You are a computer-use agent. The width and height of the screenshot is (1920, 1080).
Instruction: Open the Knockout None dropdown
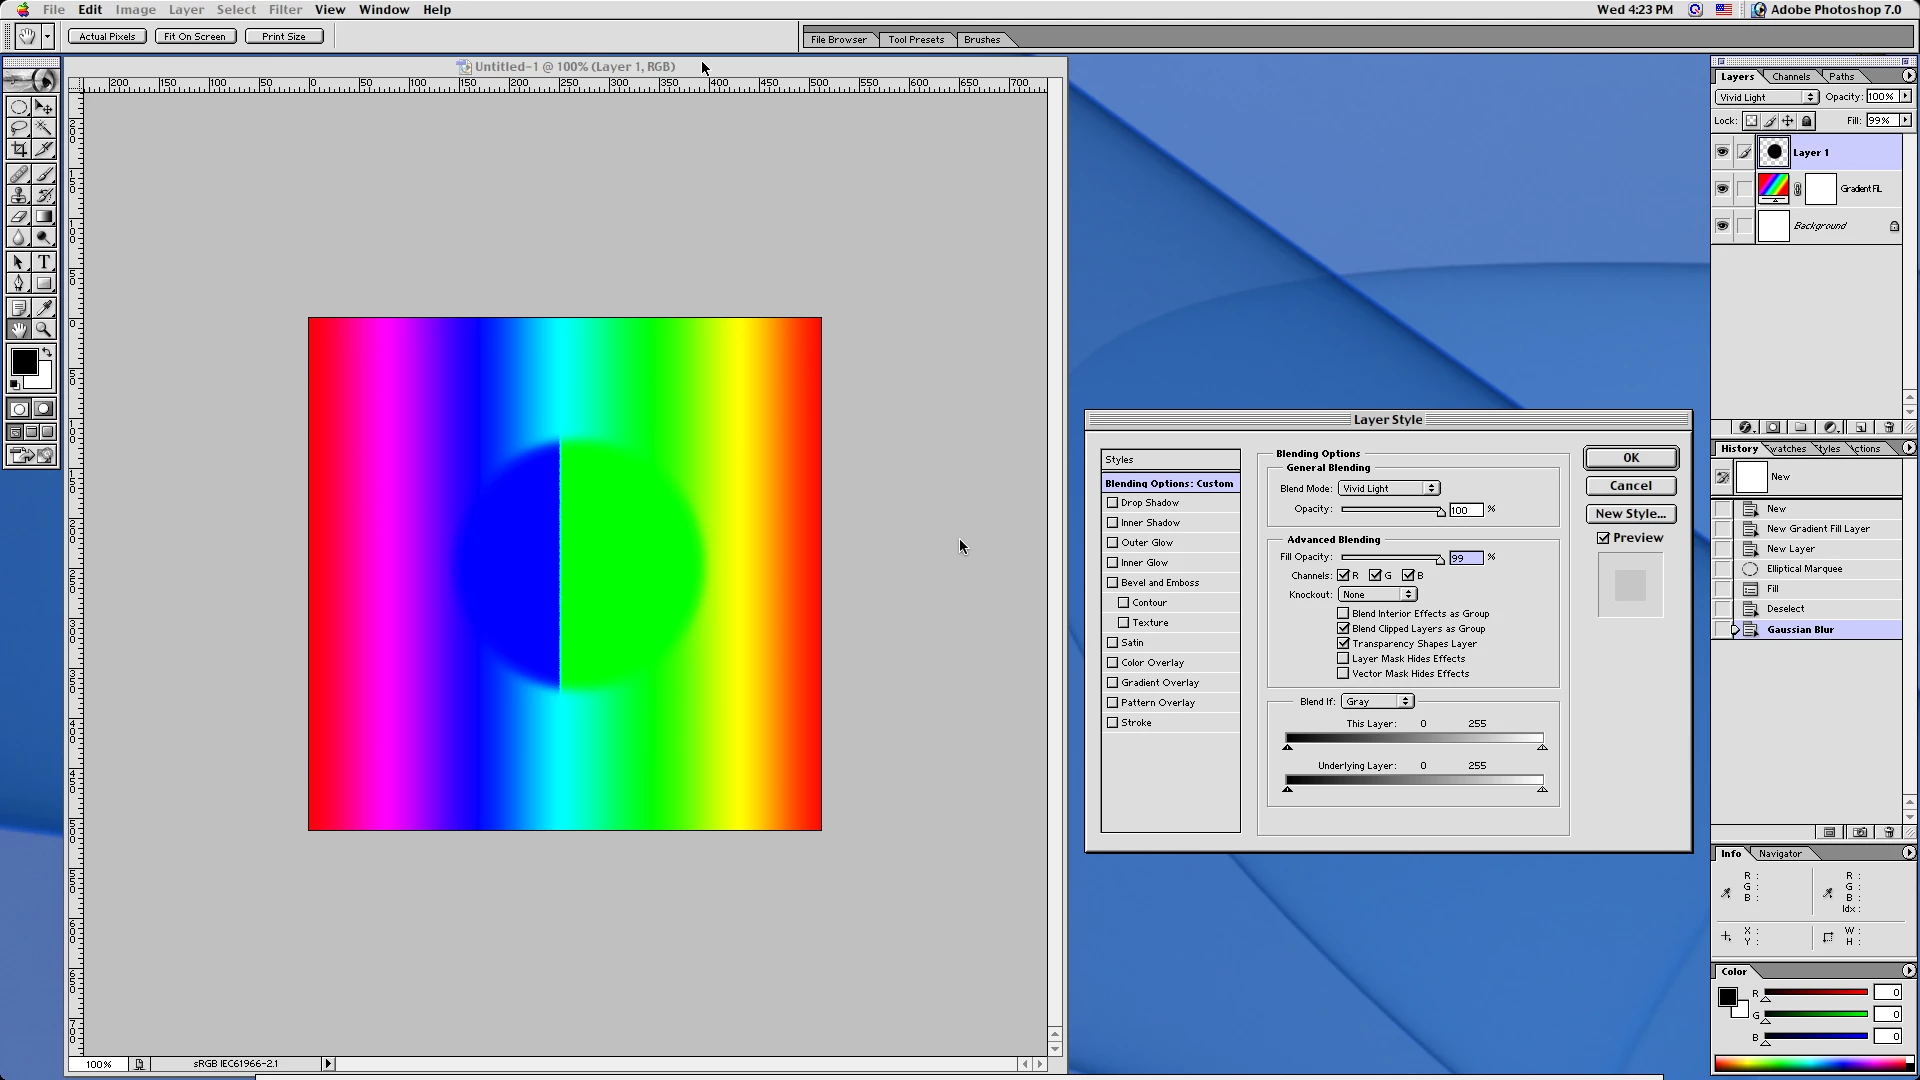1377,595
